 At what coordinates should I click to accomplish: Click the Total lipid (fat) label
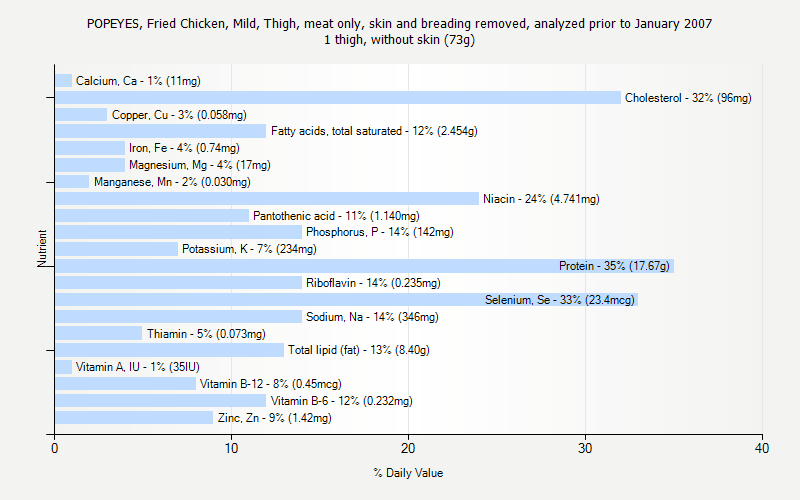[x=358, y=350]
